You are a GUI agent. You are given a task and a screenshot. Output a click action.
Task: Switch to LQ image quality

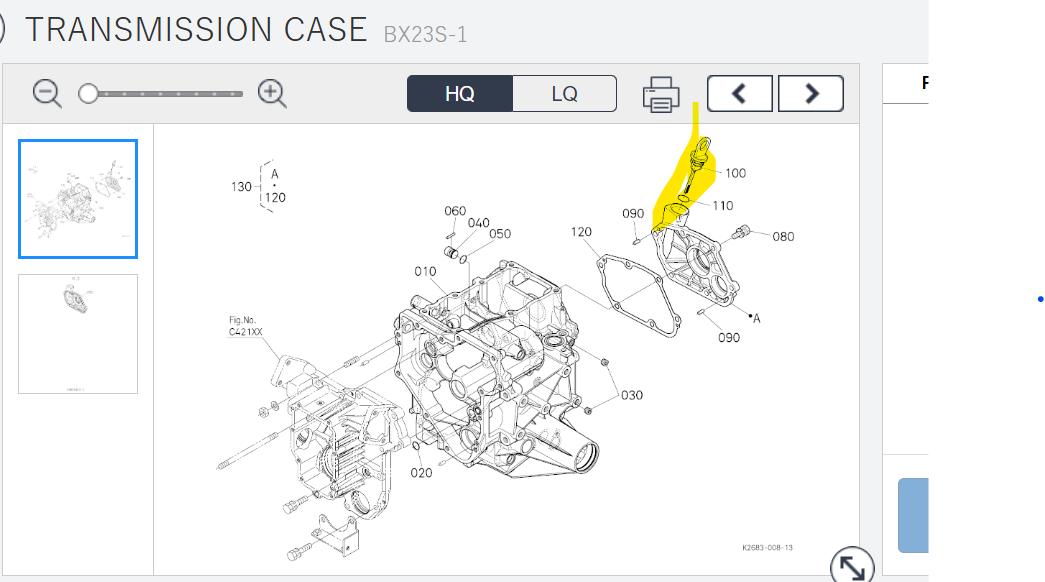coord(564,94)
